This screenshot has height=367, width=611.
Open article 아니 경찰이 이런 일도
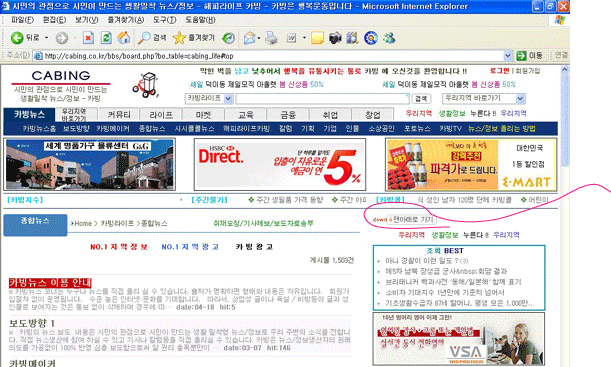tap(427, 261)
